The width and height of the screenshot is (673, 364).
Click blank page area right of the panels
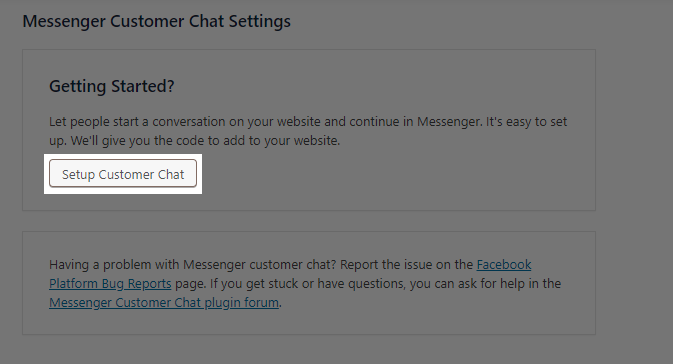point(634,180)
